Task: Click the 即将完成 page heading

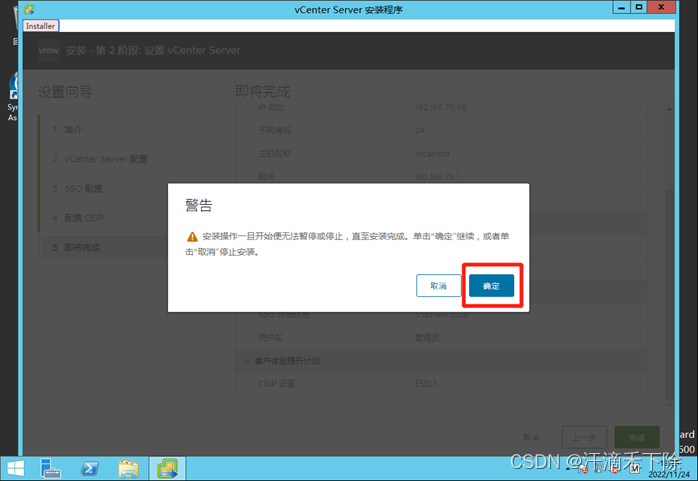Action: [x=263, y=92]
